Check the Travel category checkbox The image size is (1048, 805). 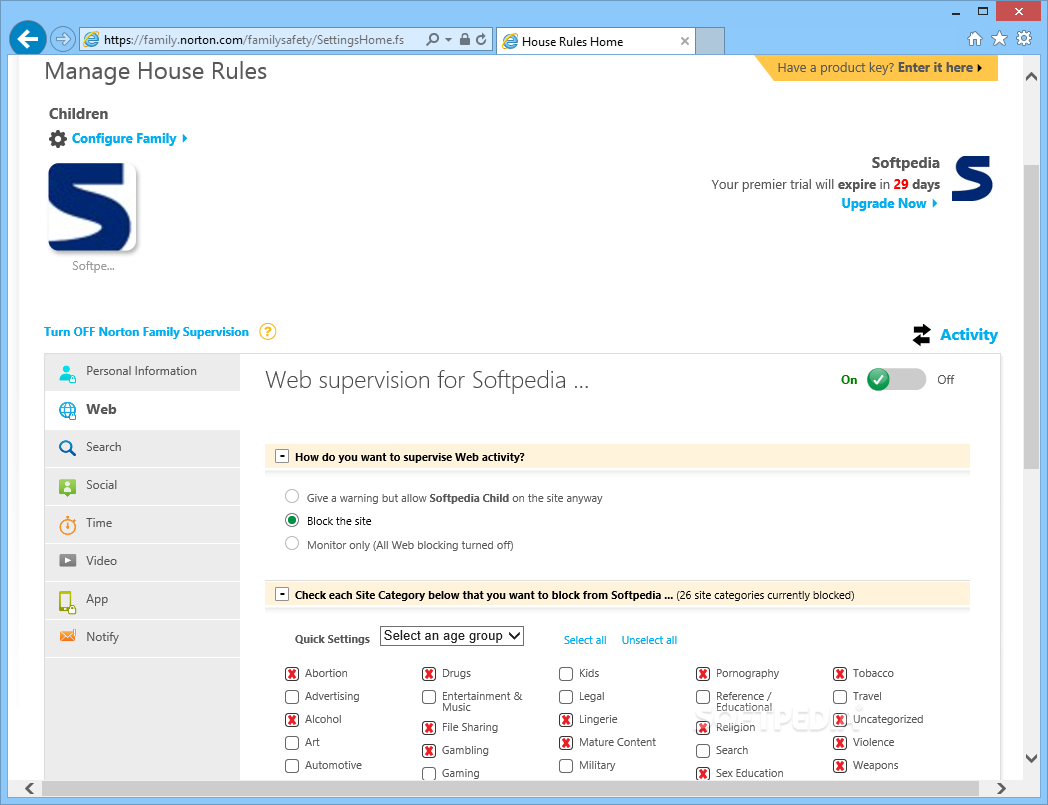(840, 697)
